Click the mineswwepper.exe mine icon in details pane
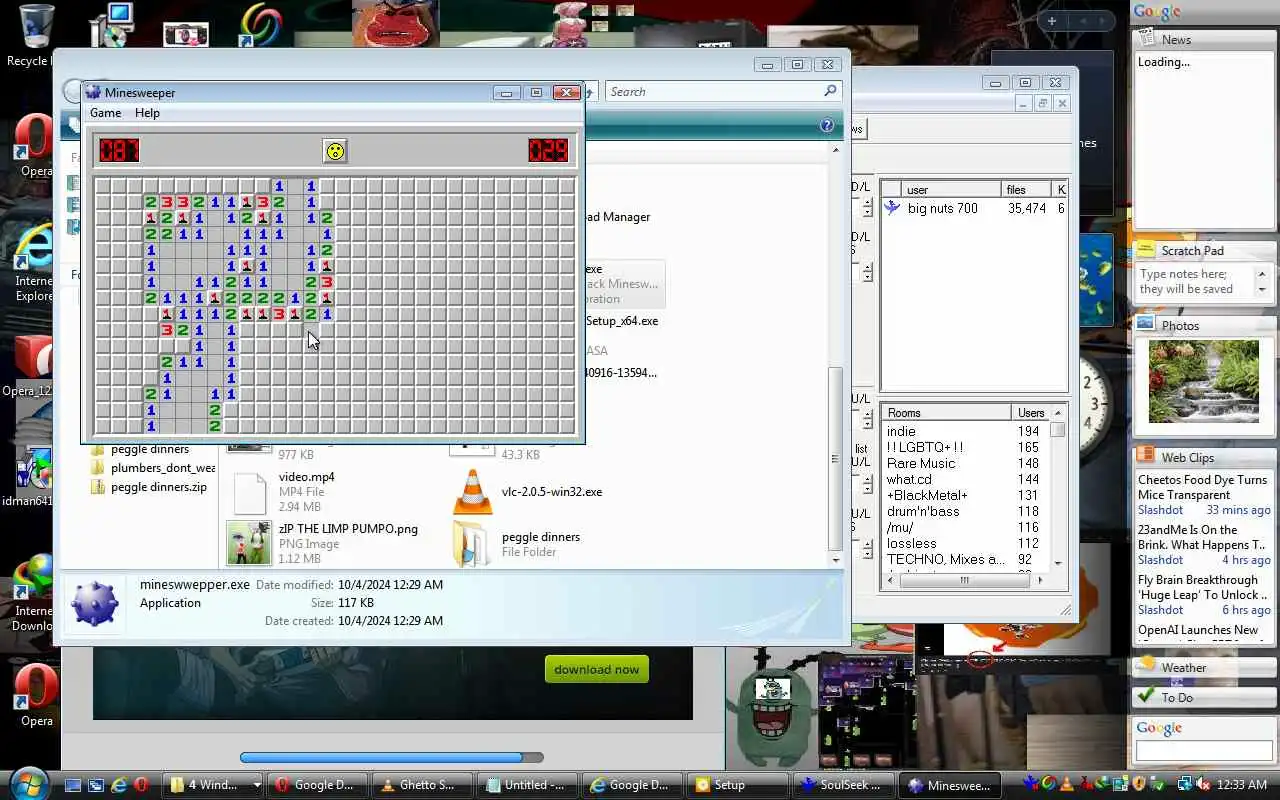1280x800 pixels. click(x=95, y=603)
